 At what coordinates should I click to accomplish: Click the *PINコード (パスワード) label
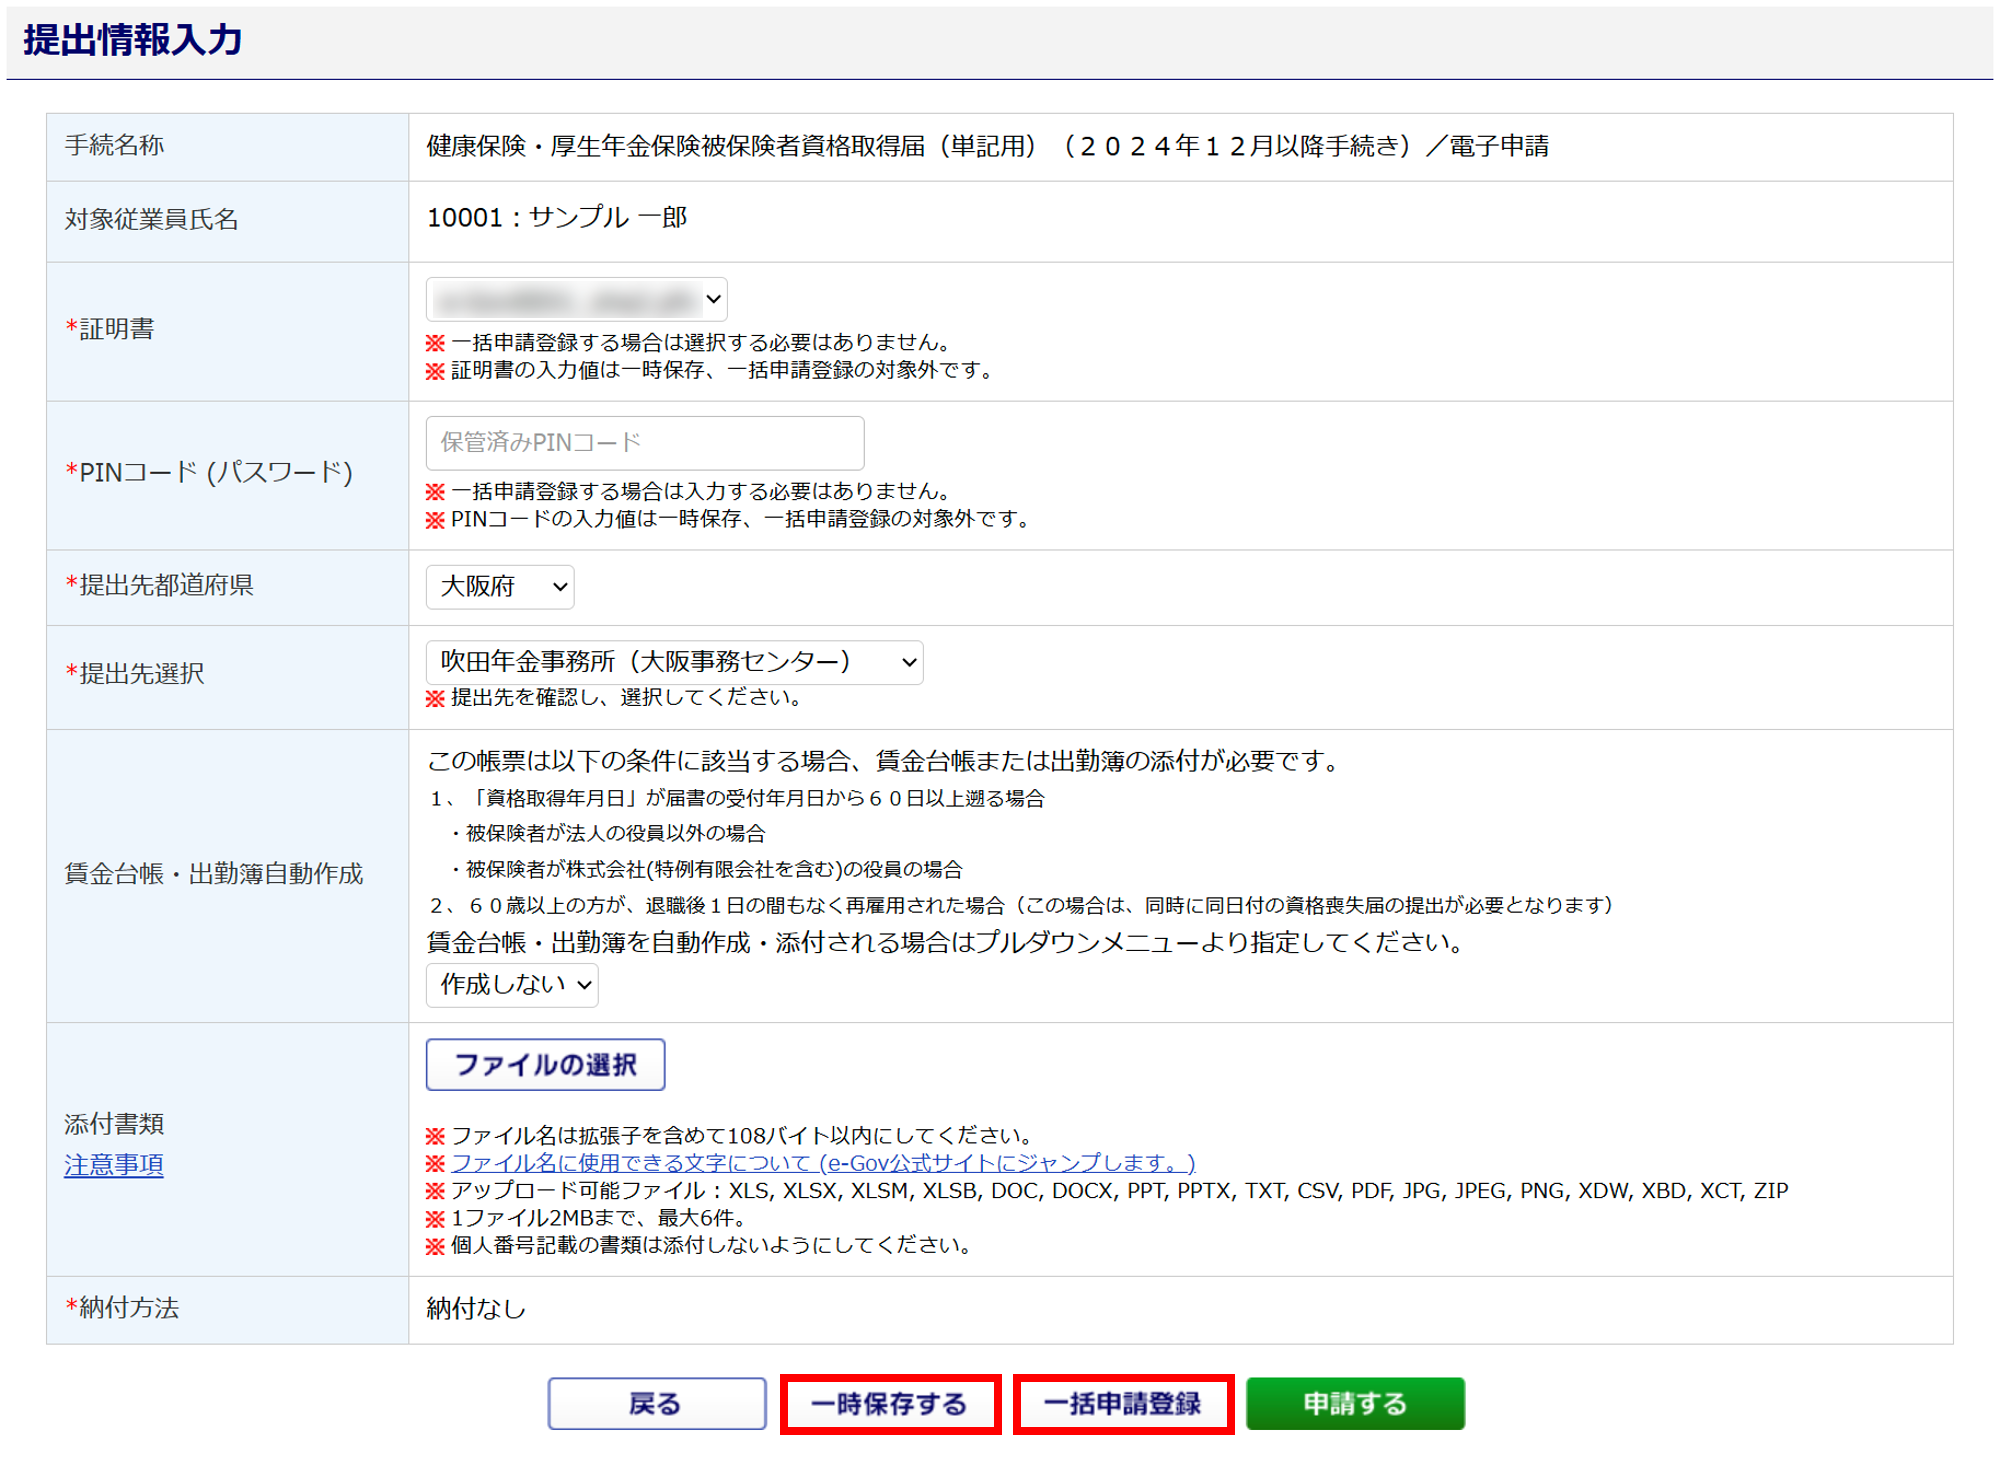coord(209,472)
